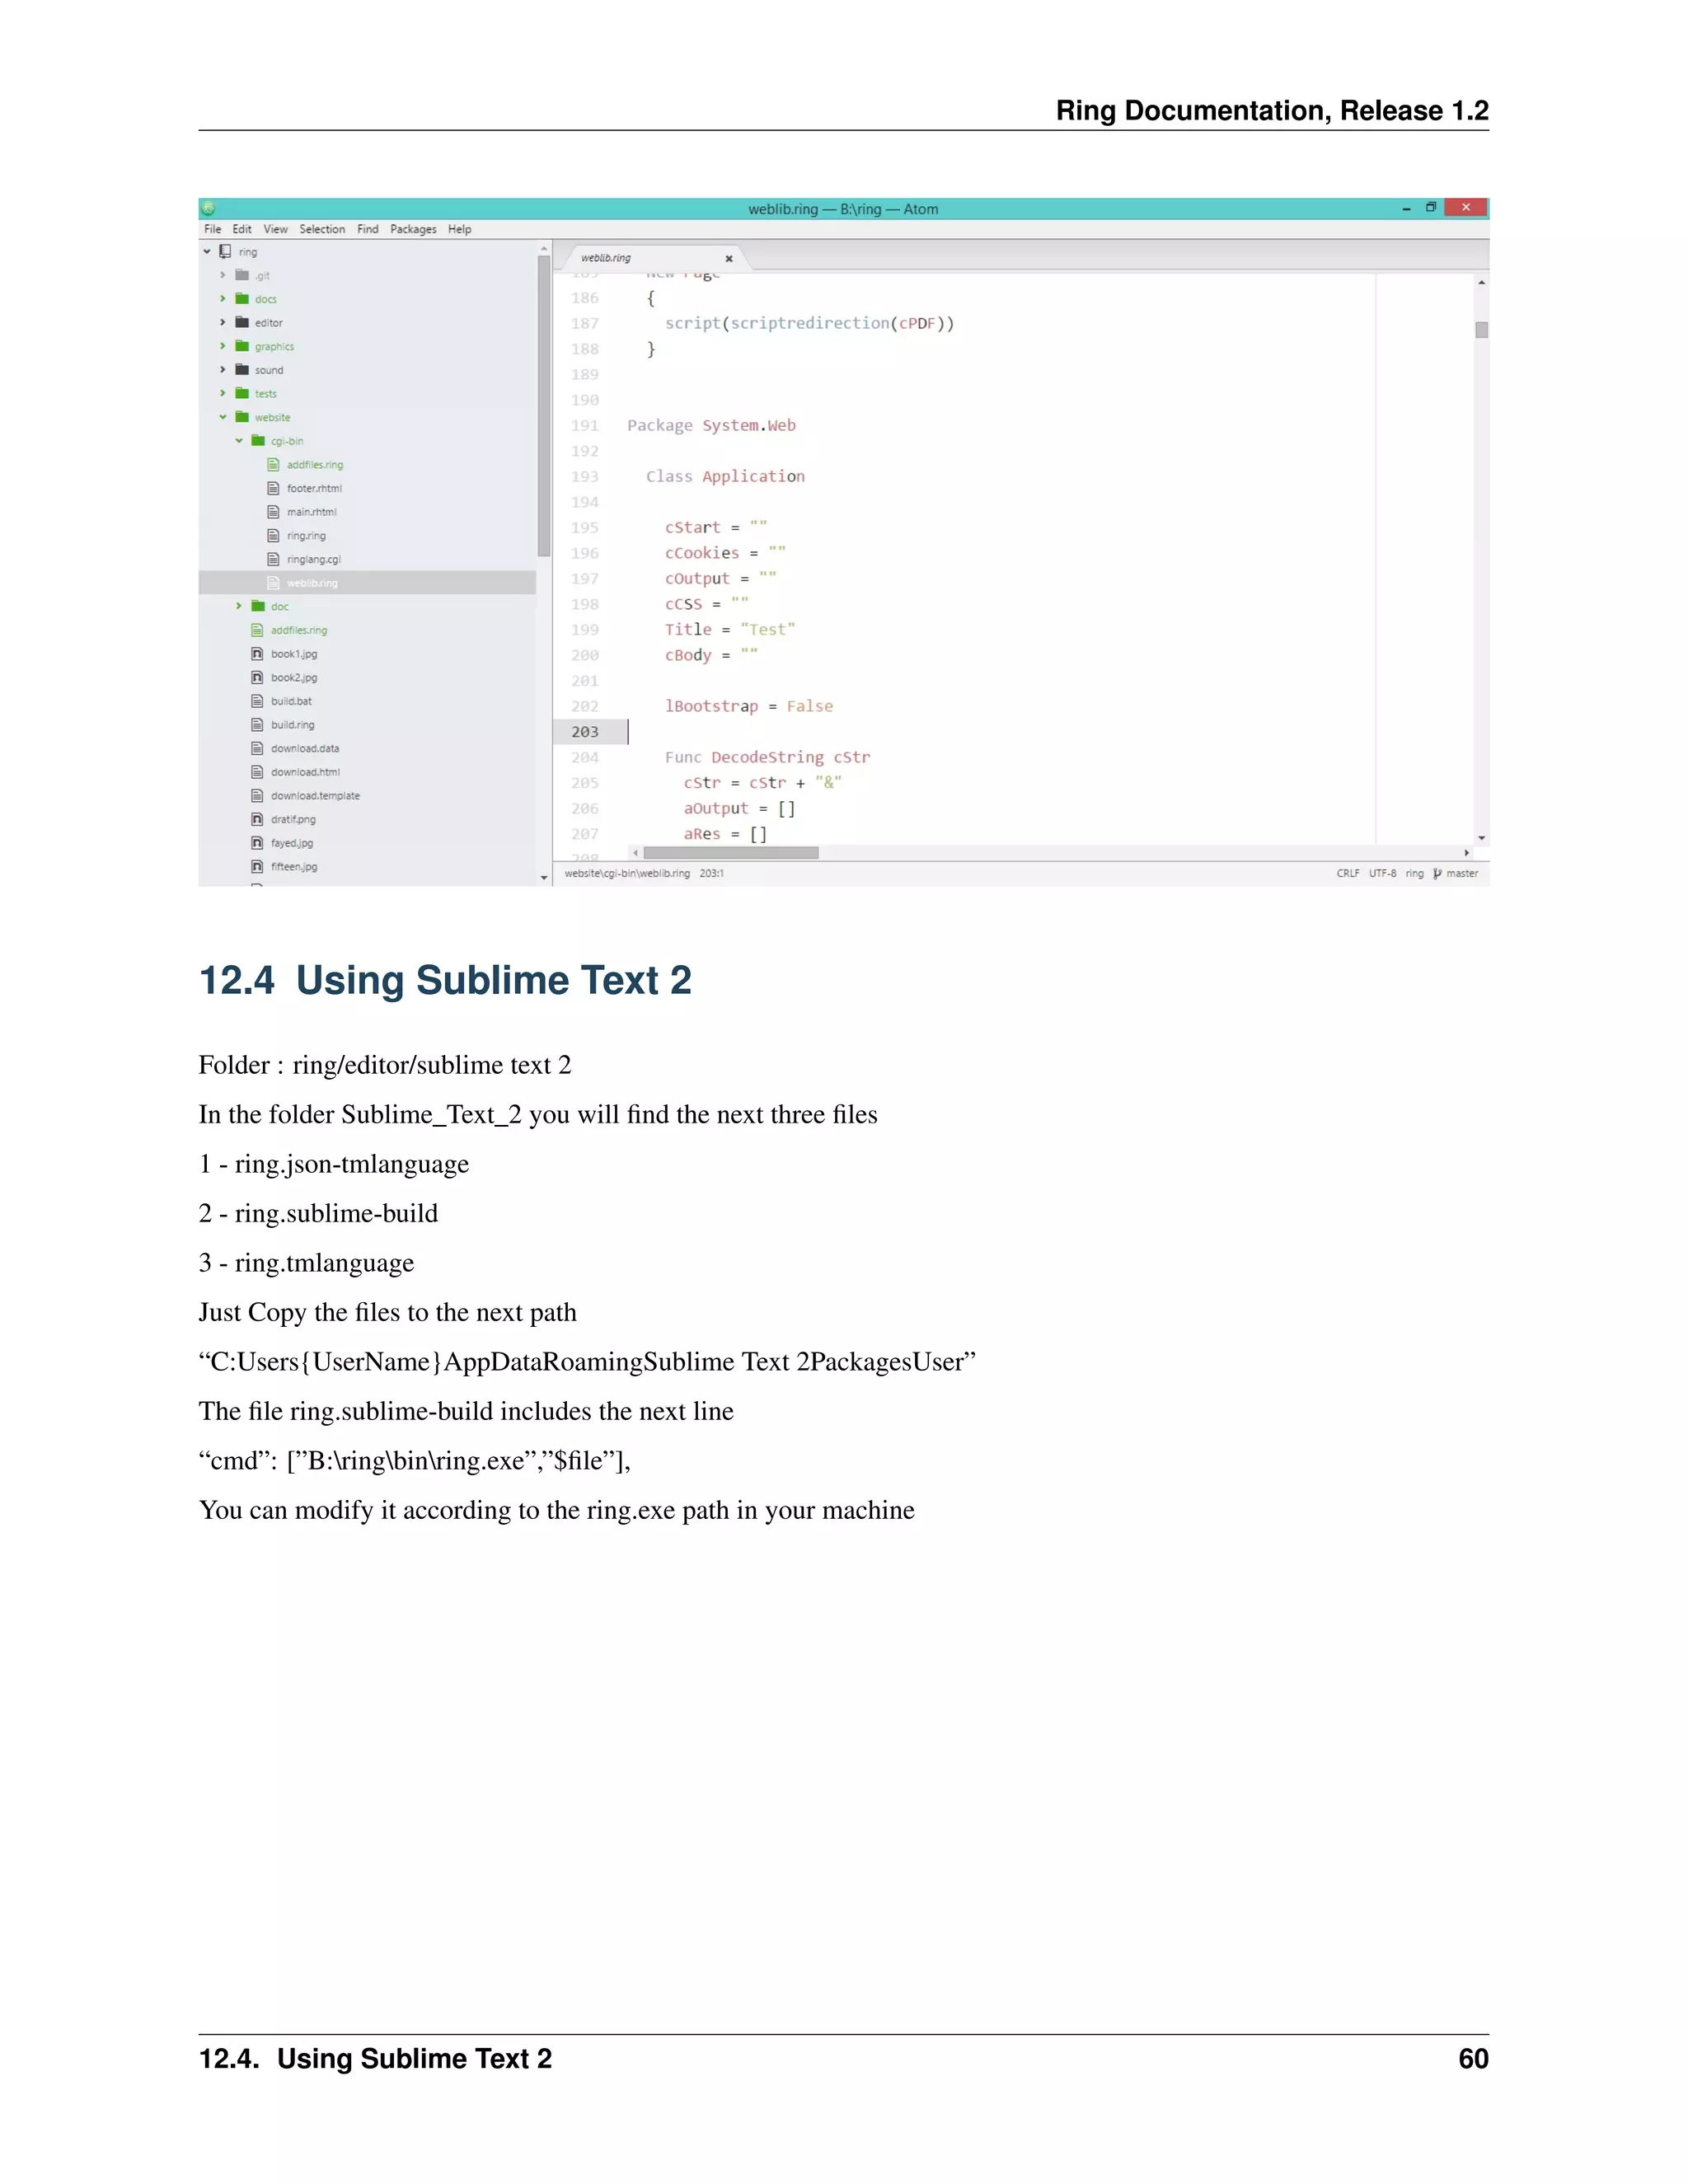Click line number 203 in gutter
Viewport: 1688px width, 2184px height.
click(584, 732)
